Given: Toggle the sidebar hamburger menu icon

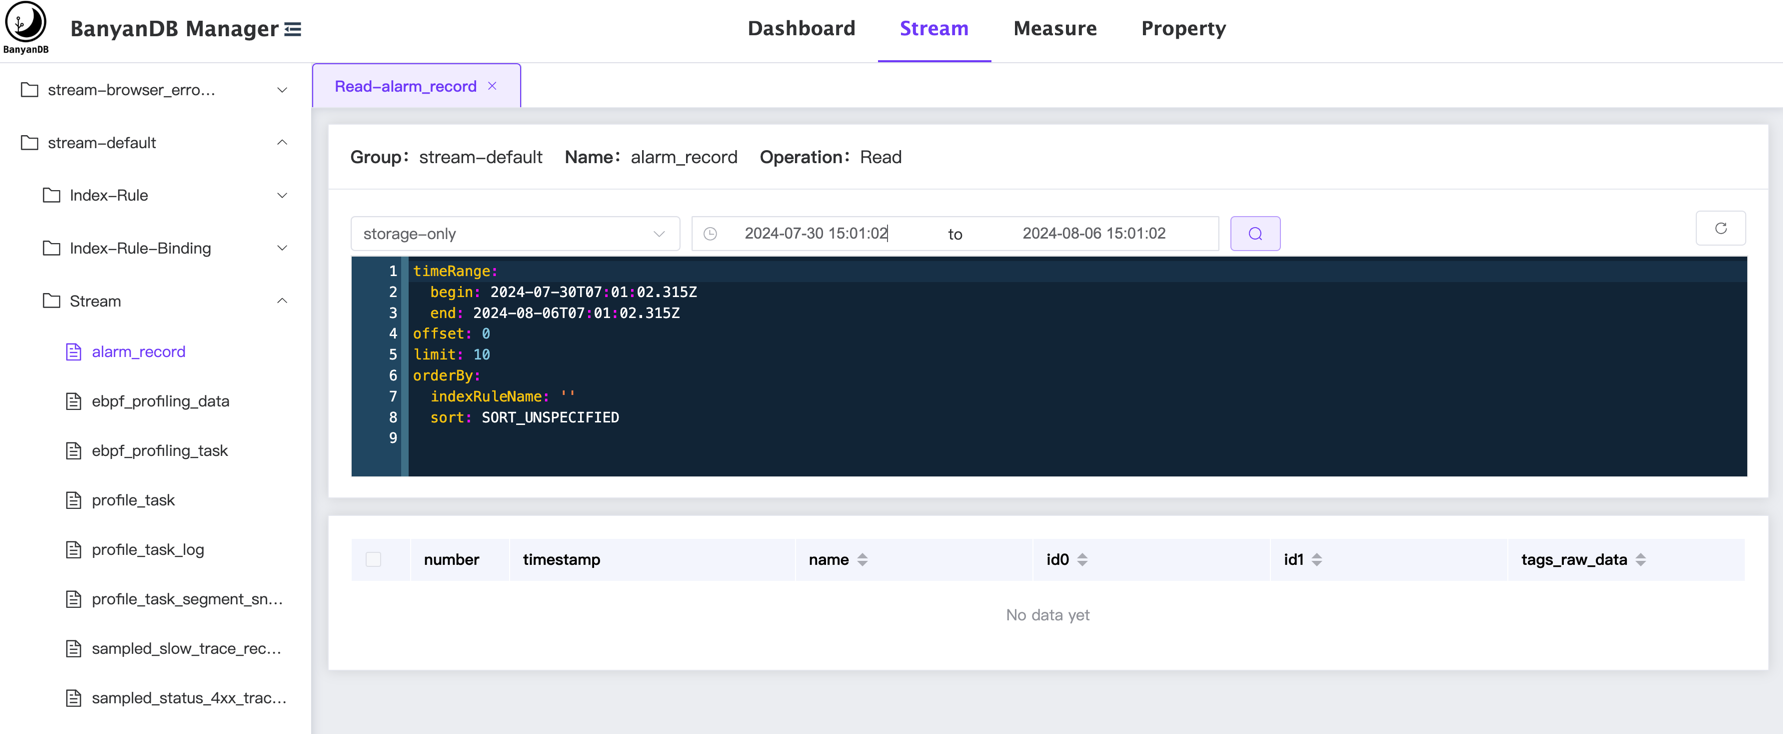Looking at the screenshot, I should (x=293, y=29).
